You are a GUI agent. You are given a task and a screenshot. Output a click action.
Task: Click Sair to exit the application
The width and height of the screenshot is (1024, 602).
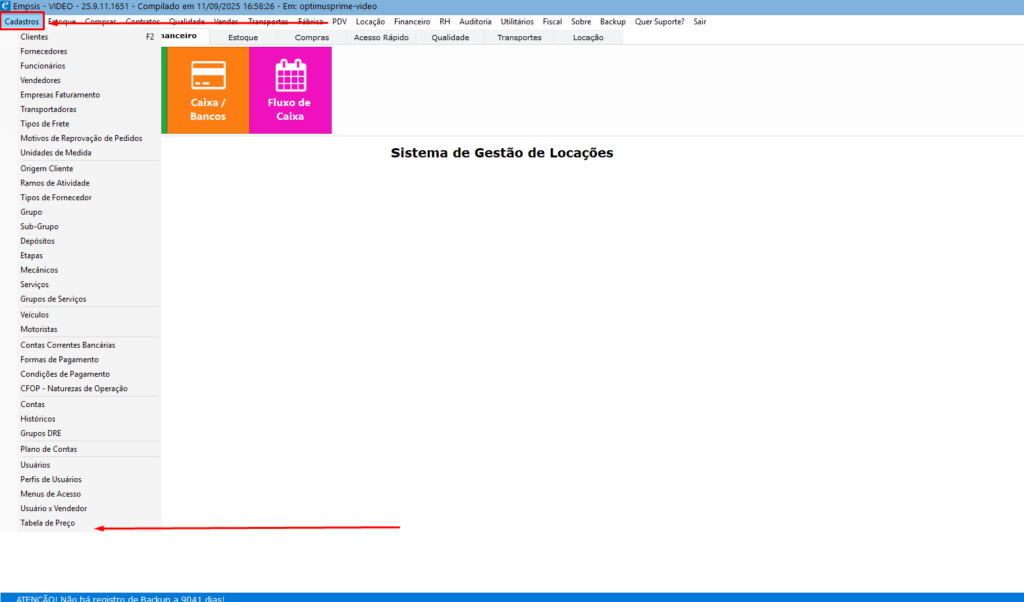pos(700,21)
